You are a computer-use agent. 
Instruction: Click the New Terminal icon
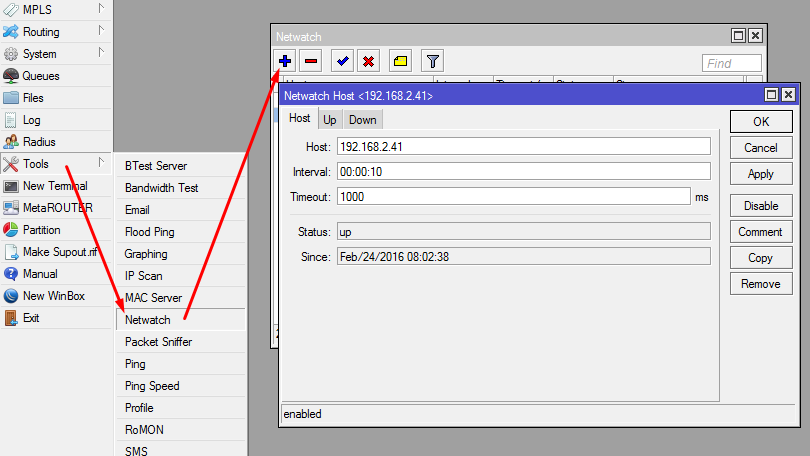coord(10,186)
